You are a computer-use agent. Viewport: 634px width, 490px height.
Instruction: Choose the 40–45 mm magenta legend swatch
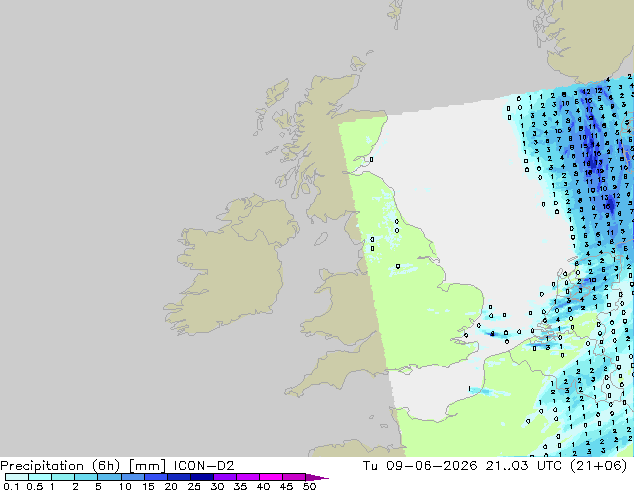(x=271, y=477)
